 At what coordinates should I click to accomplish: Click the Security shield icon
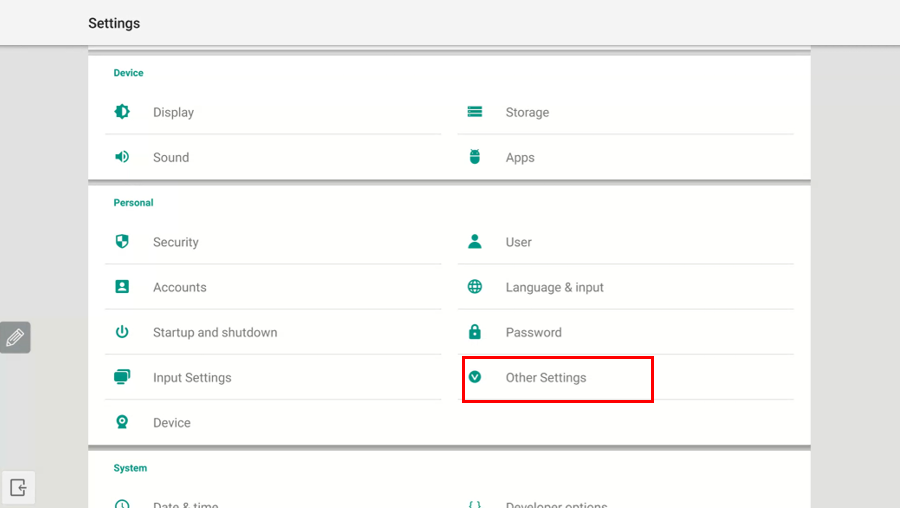click(x=122, y=242)
